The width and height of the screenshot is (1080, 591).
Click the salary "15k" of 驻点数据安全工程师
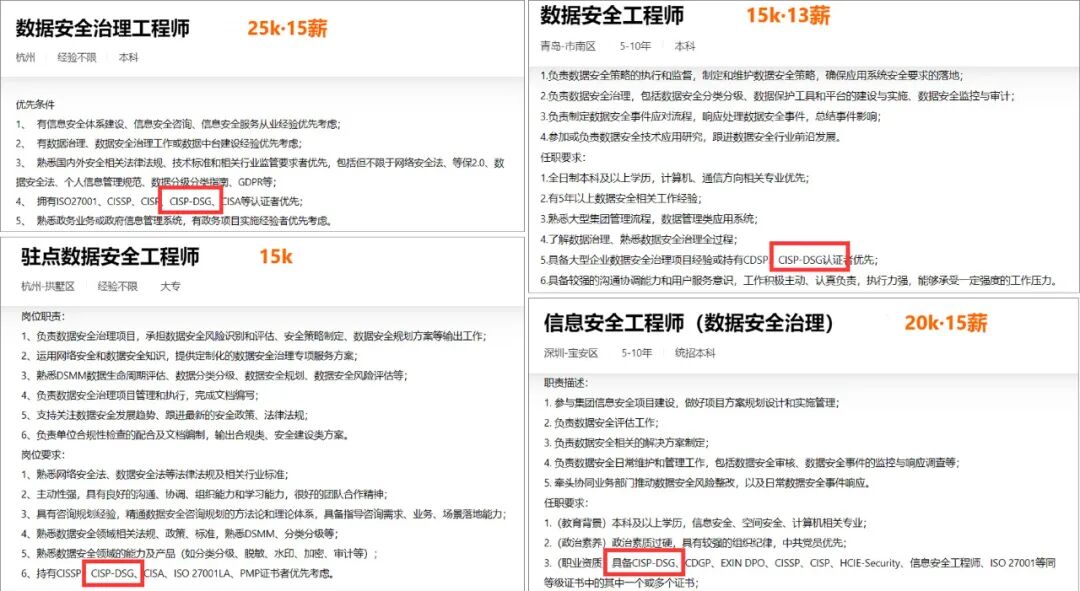(x=276, y=257)
